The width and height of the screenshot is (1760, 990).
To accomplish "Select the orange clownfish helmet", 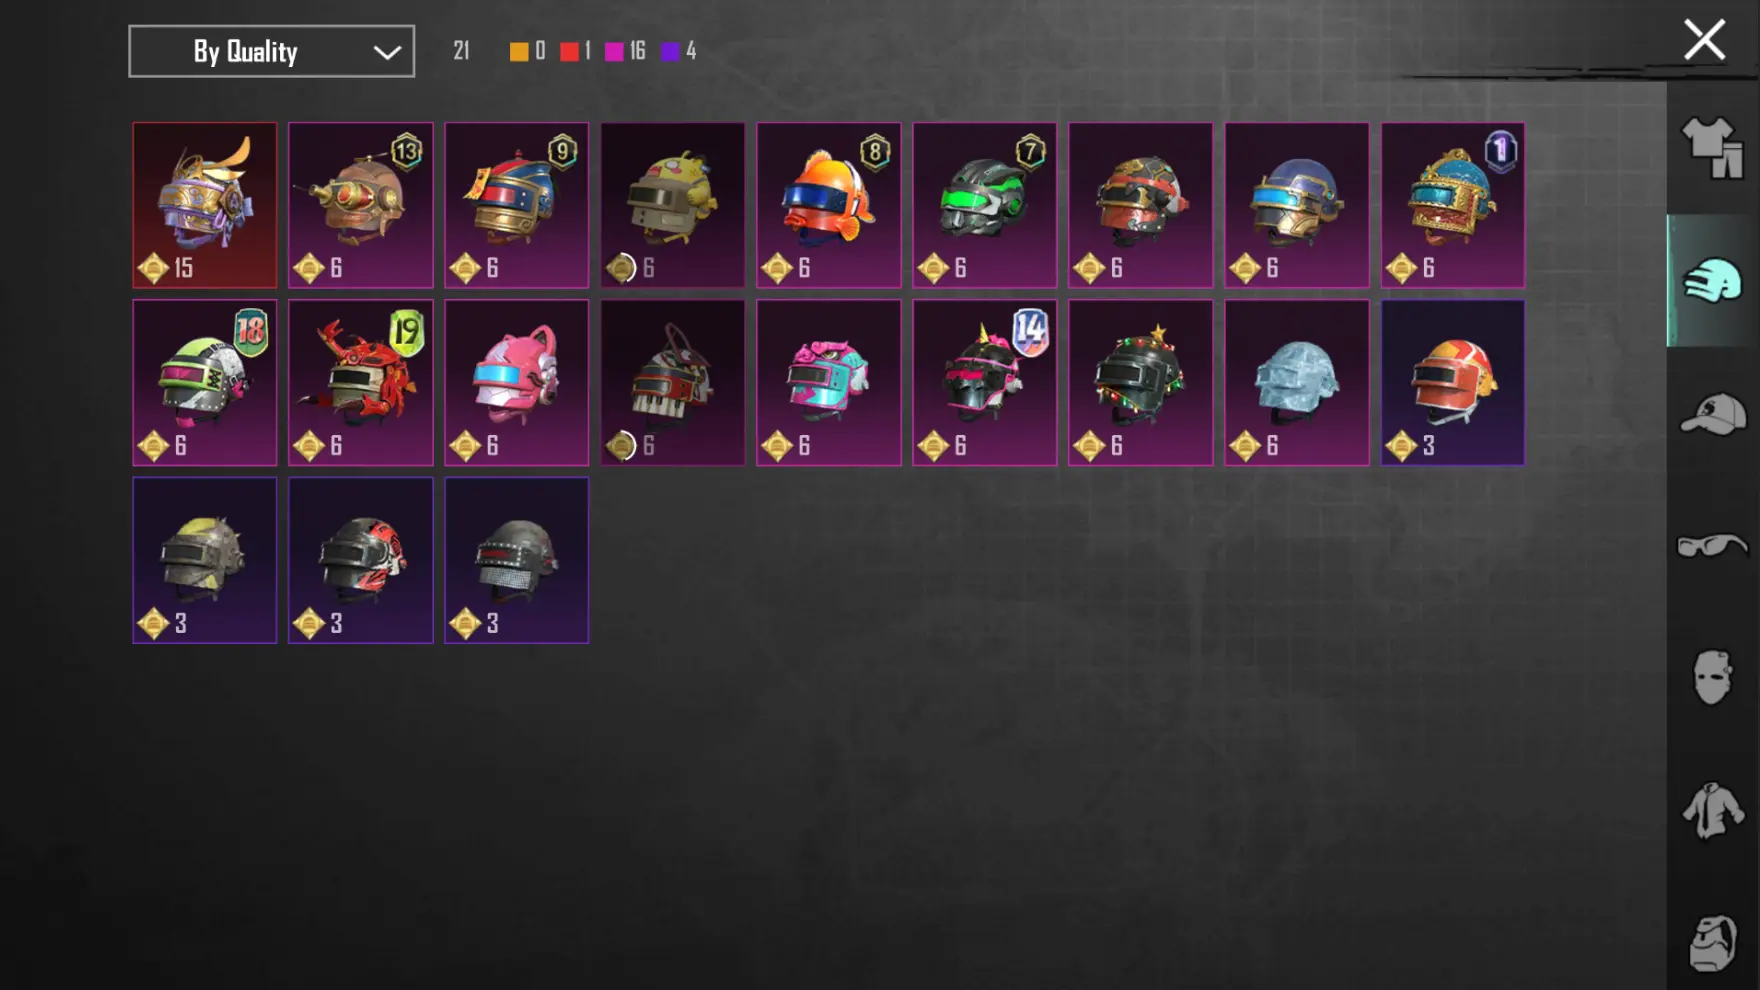I will (x=828, y=205).
